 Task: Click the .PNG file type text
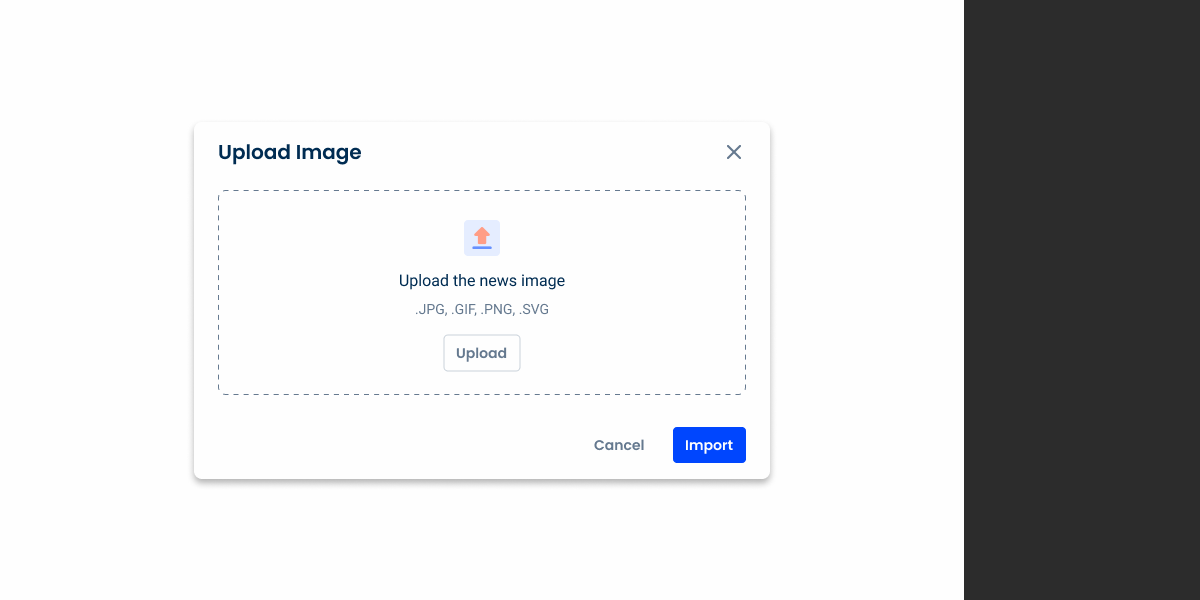498,310
